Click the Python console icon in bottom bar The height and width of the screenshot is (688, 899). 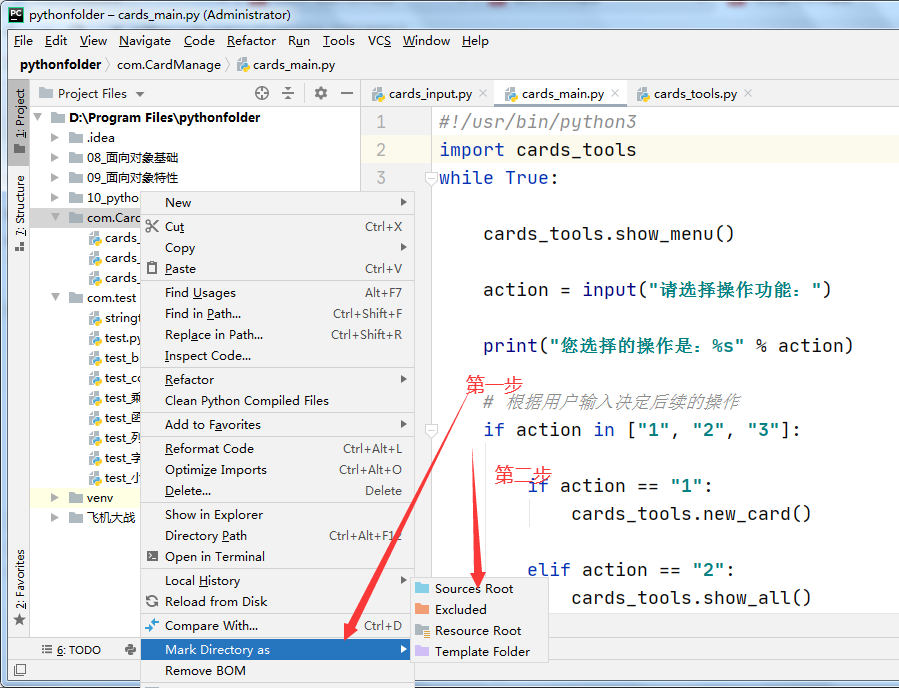click(x=131, y=650)
